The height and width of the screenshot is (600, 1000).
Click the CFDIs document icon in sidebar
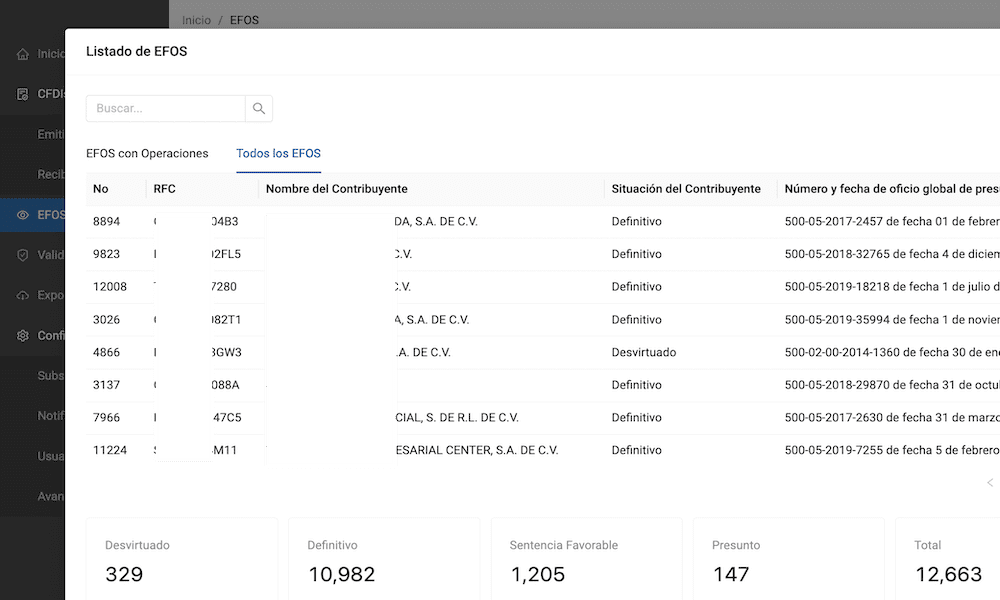(x=23, y=95)
